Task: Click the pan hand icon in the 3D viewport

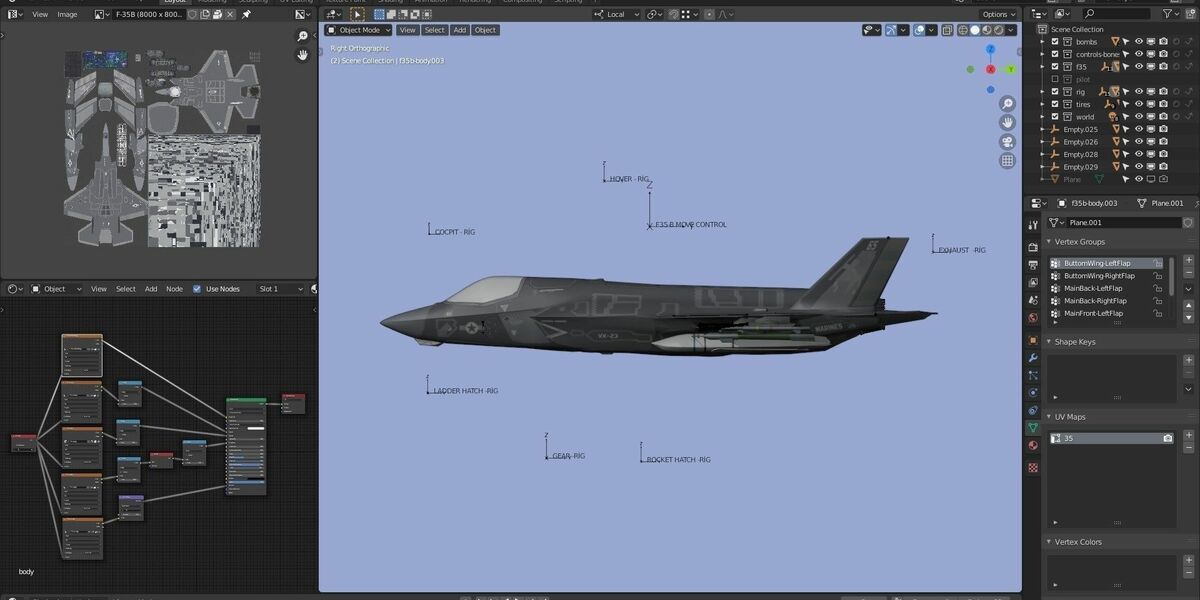Action: pos(1007,123)
